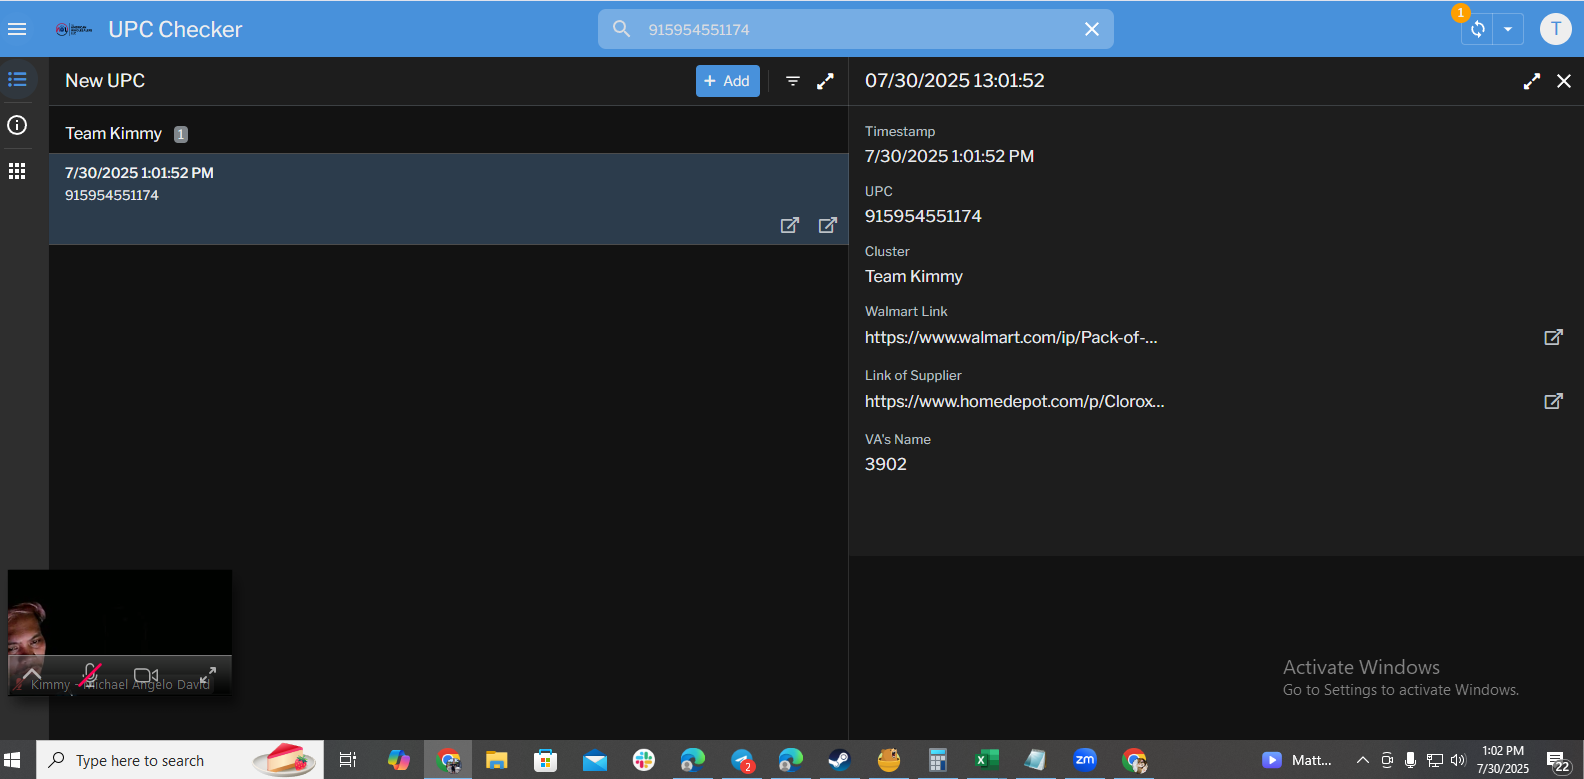Open the info sidebar icon

click(x=17, y=125)
